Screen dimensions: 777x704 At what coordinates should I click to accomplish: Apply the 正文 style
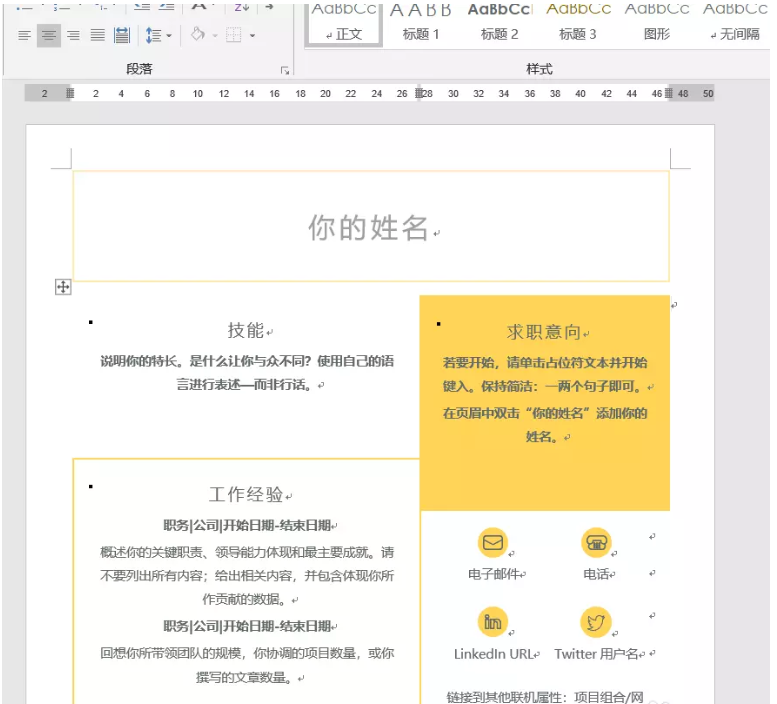[344, 23]
